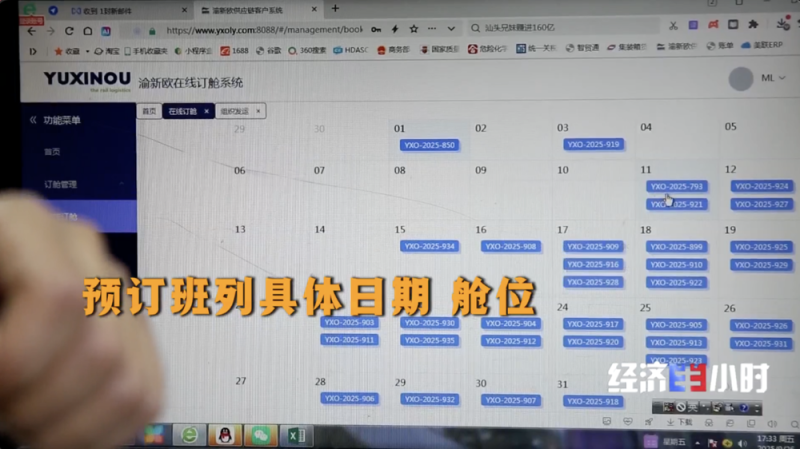Image resolution: width=800 pixels, height=449 pixels.
Task: Choose train YXO-2025-916 on day 17
Action: (593, 264)
